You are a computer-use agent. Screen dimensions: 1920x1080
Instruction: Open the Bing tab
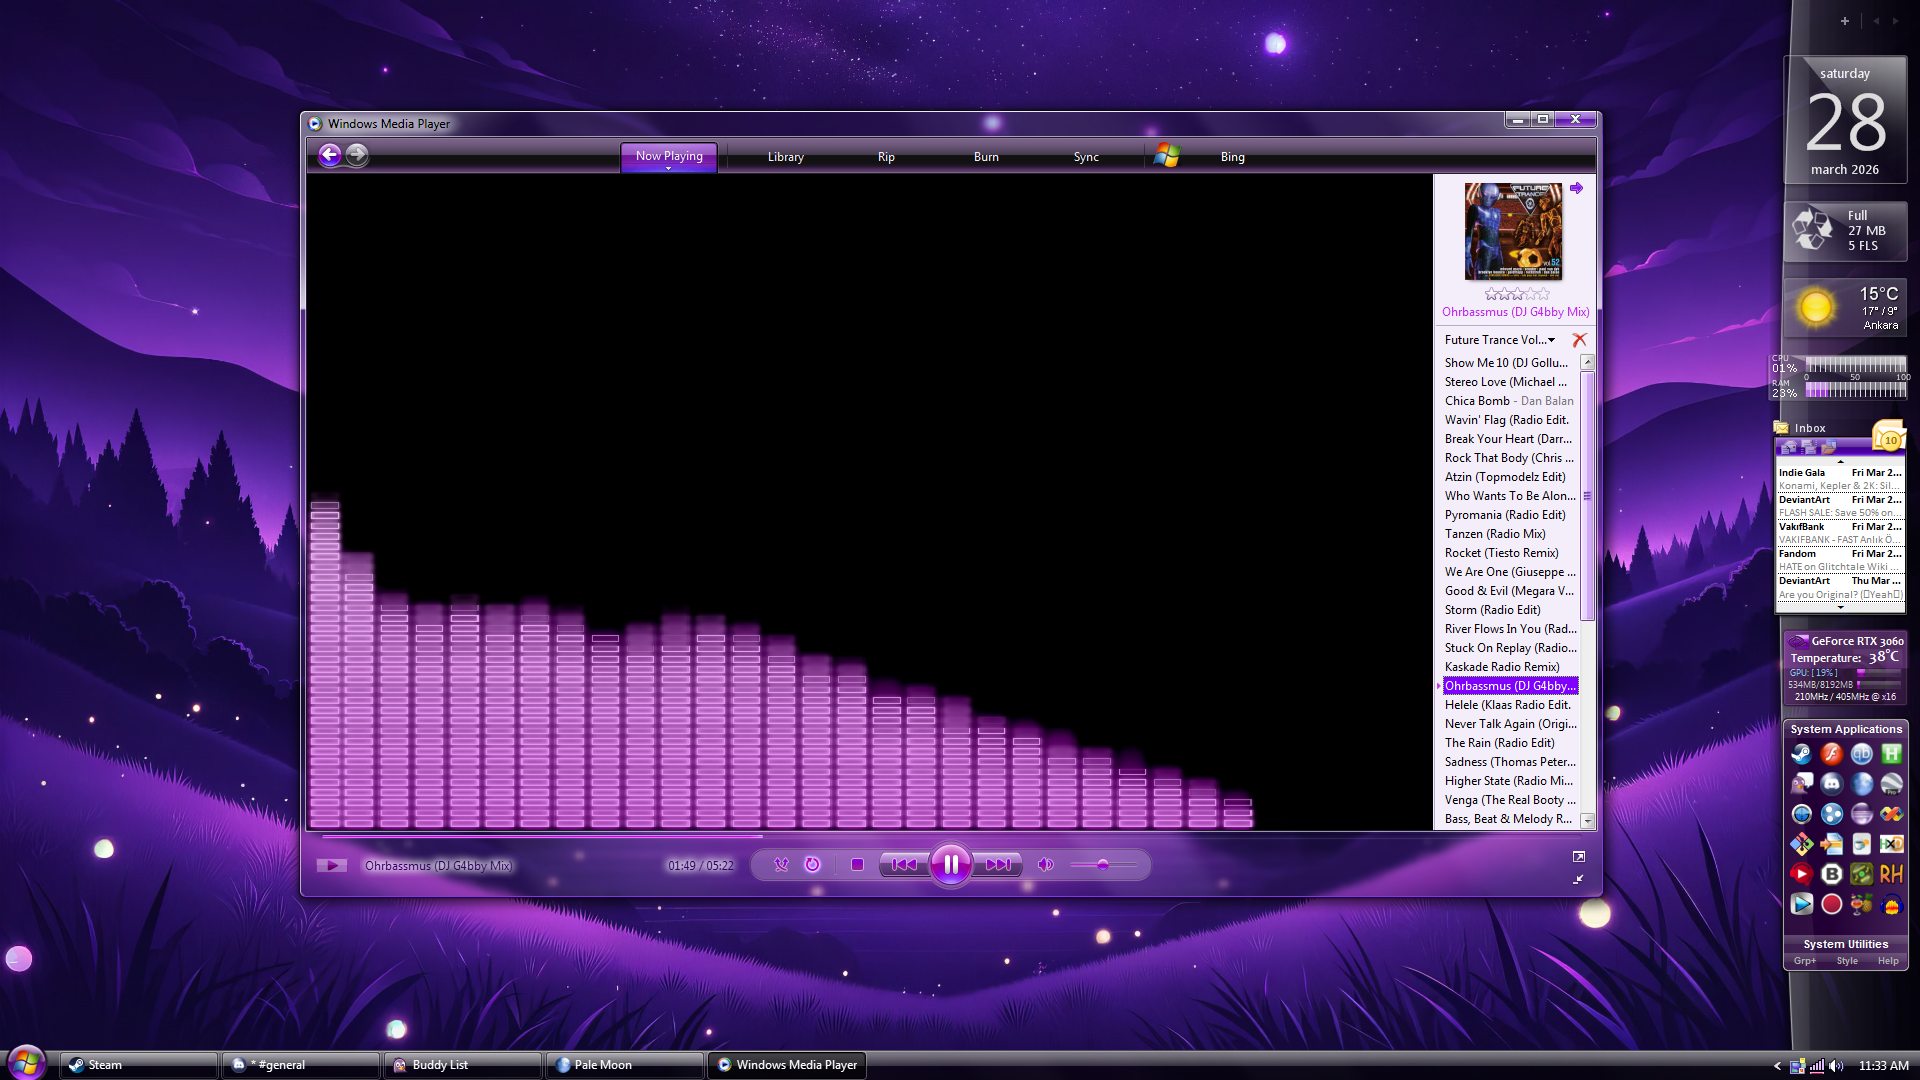[x=1233, y=157]
